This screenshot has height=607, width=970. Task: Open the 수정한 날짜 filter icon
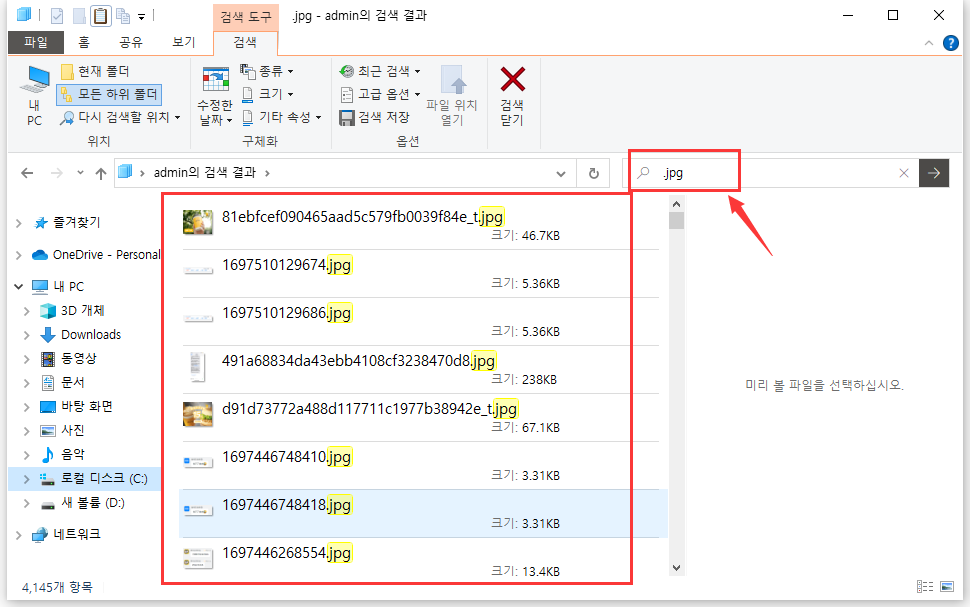215,95
